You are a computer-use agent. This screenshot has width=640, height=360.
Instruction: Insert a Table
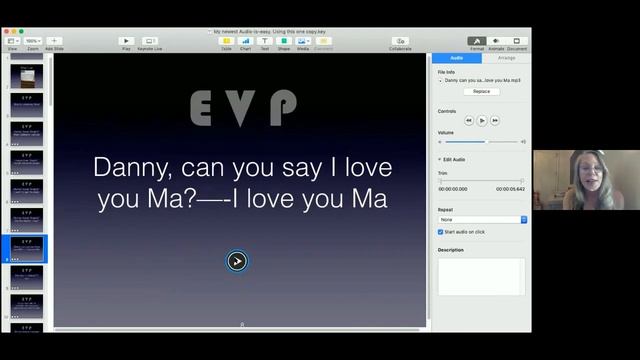tap(226, 41)
